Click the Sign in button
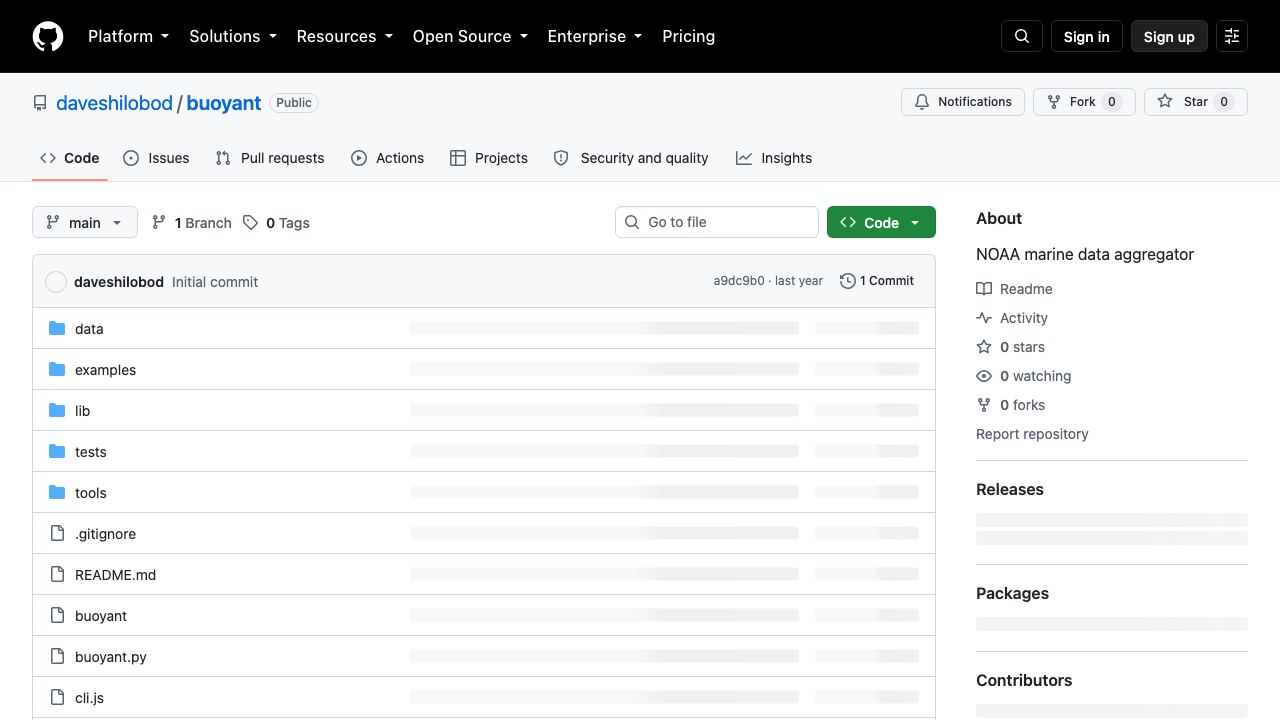The height and width of the screenshot is (720, 1280). [x=1087, y=36]
